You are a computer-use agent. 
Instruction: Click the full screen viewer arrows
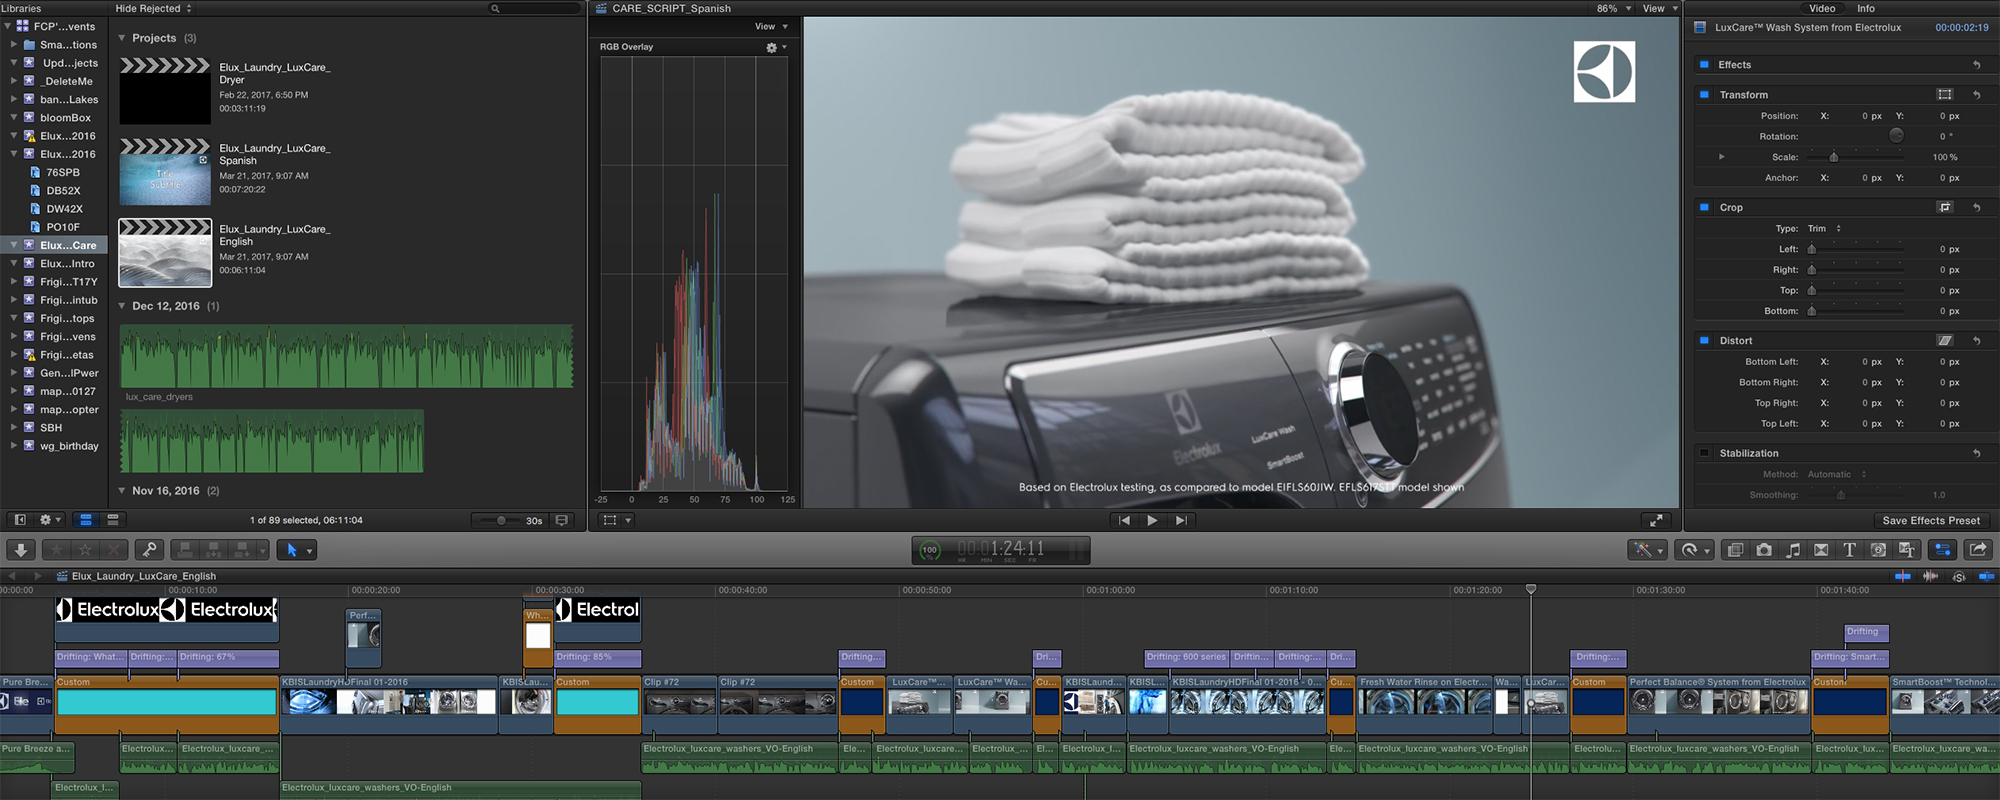pos(1656,520)
